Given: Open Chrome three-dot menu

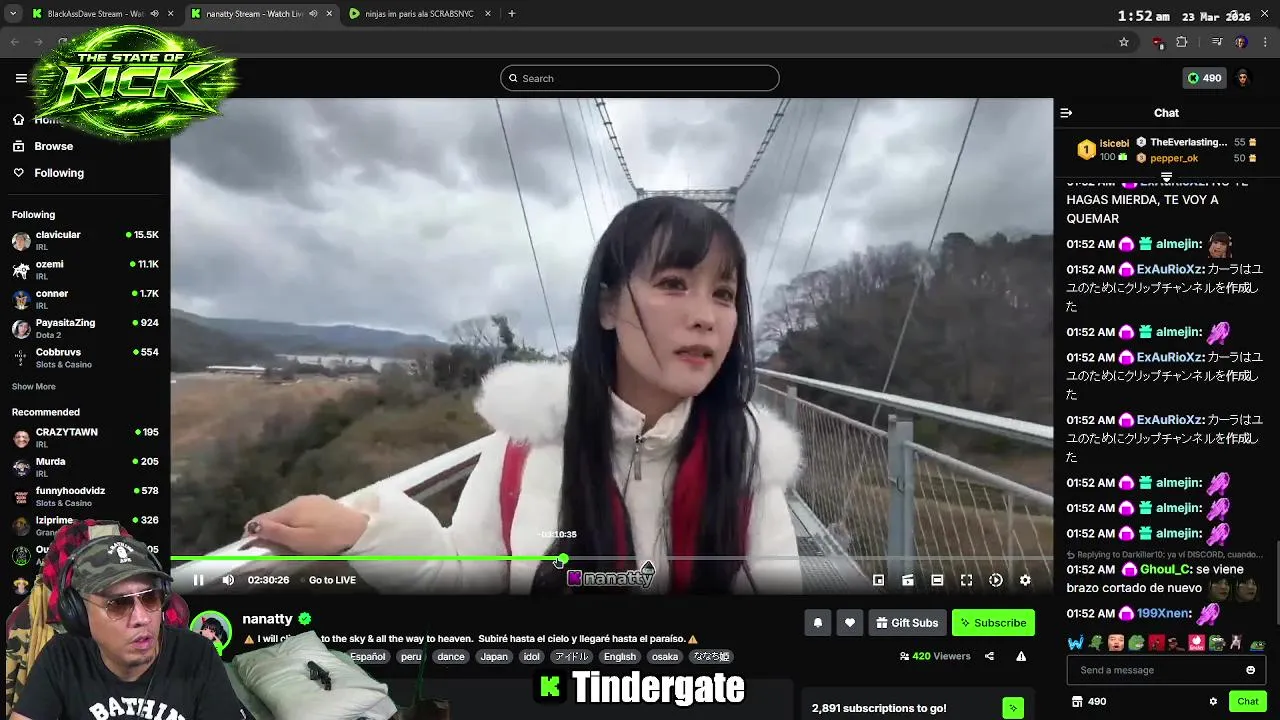Looking at the screenshot, I should 1266,42.
